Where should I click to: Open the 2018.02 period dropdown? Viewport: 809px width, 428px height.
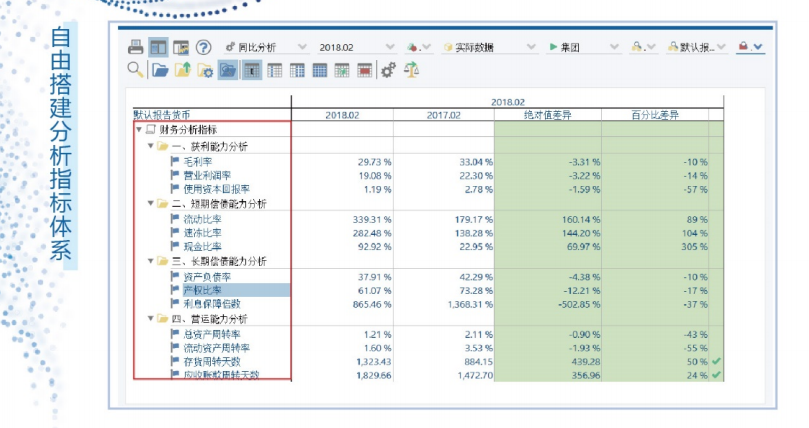(355, 47)
